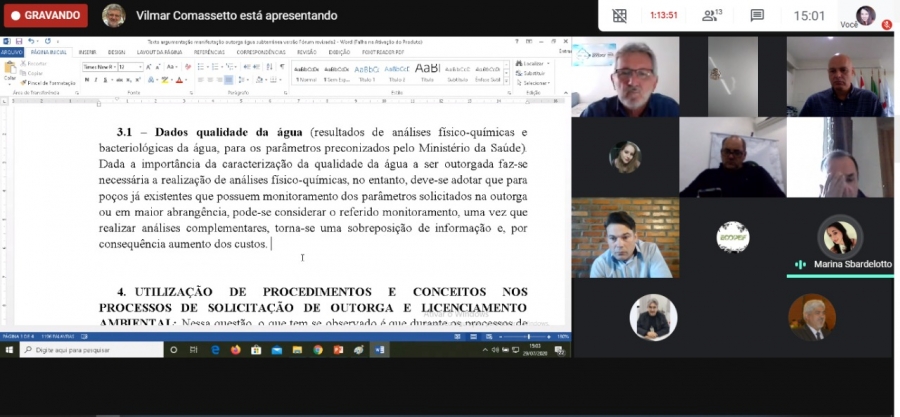Open File Explorer from the taskbar
Screen dimensions: 900x417
[297, 350]
